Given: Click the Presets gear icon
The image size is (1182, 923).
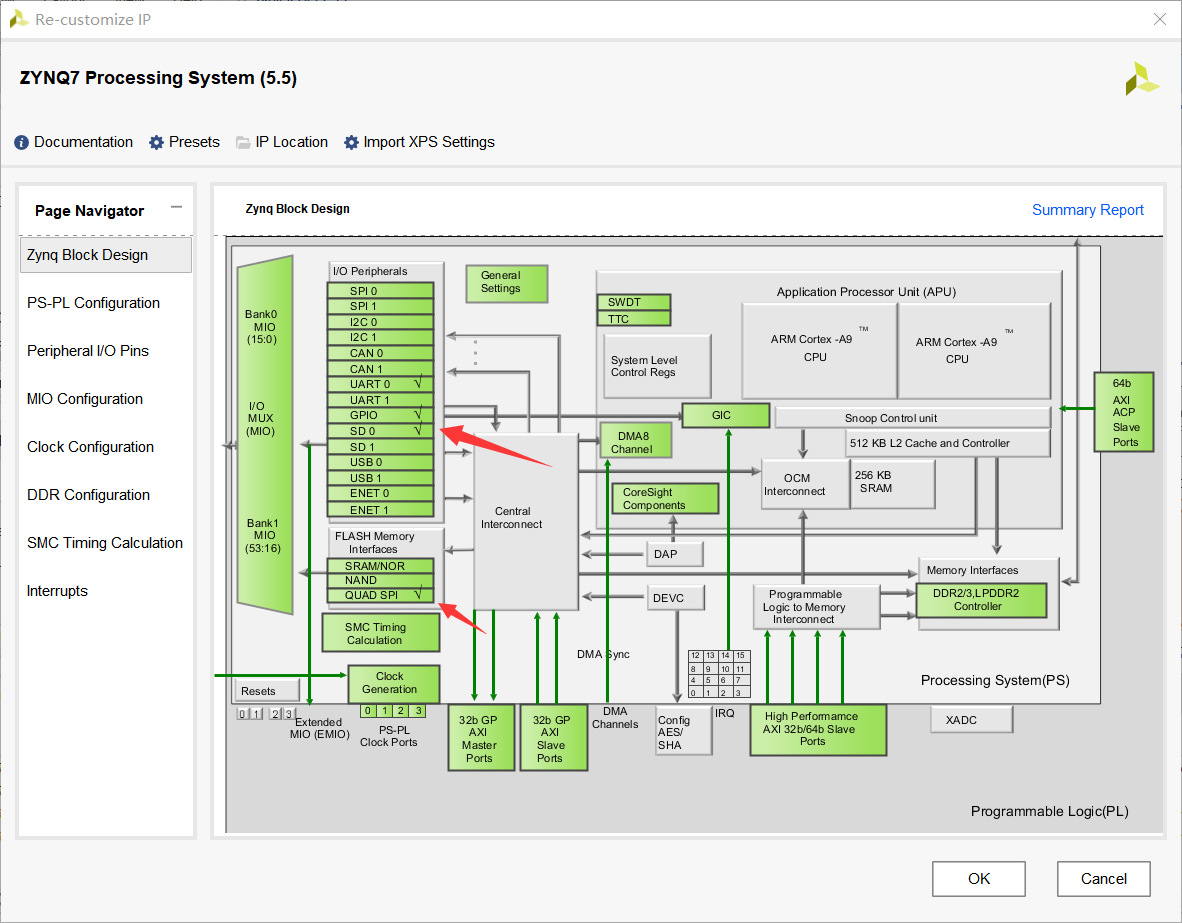Looking at the screenshot, I should (x=156, y=142).
